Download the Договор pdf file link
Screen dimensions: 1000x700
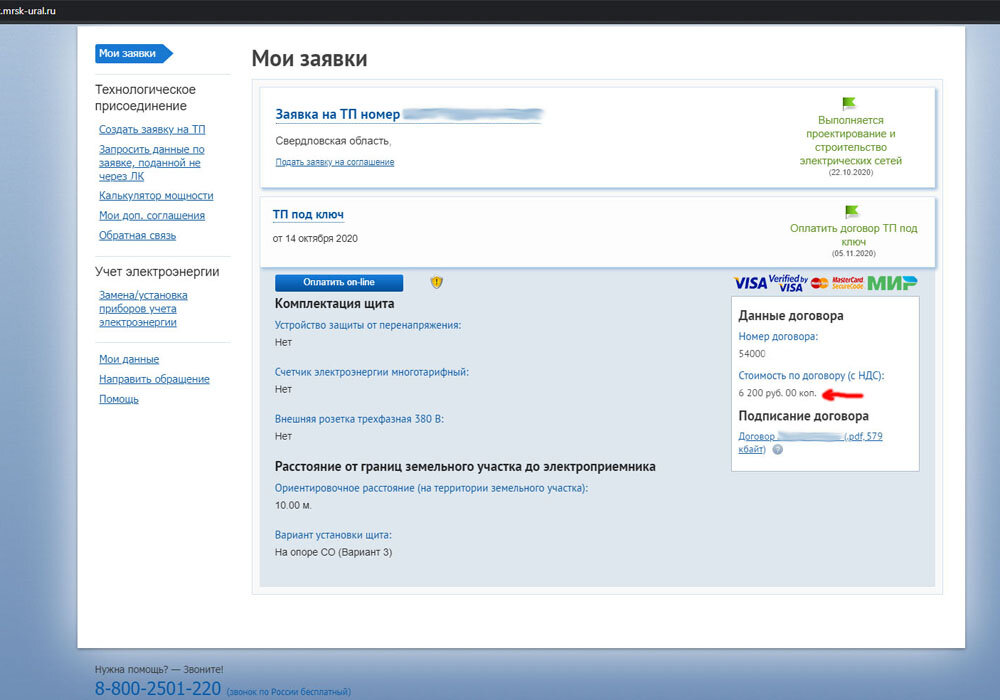810,442
